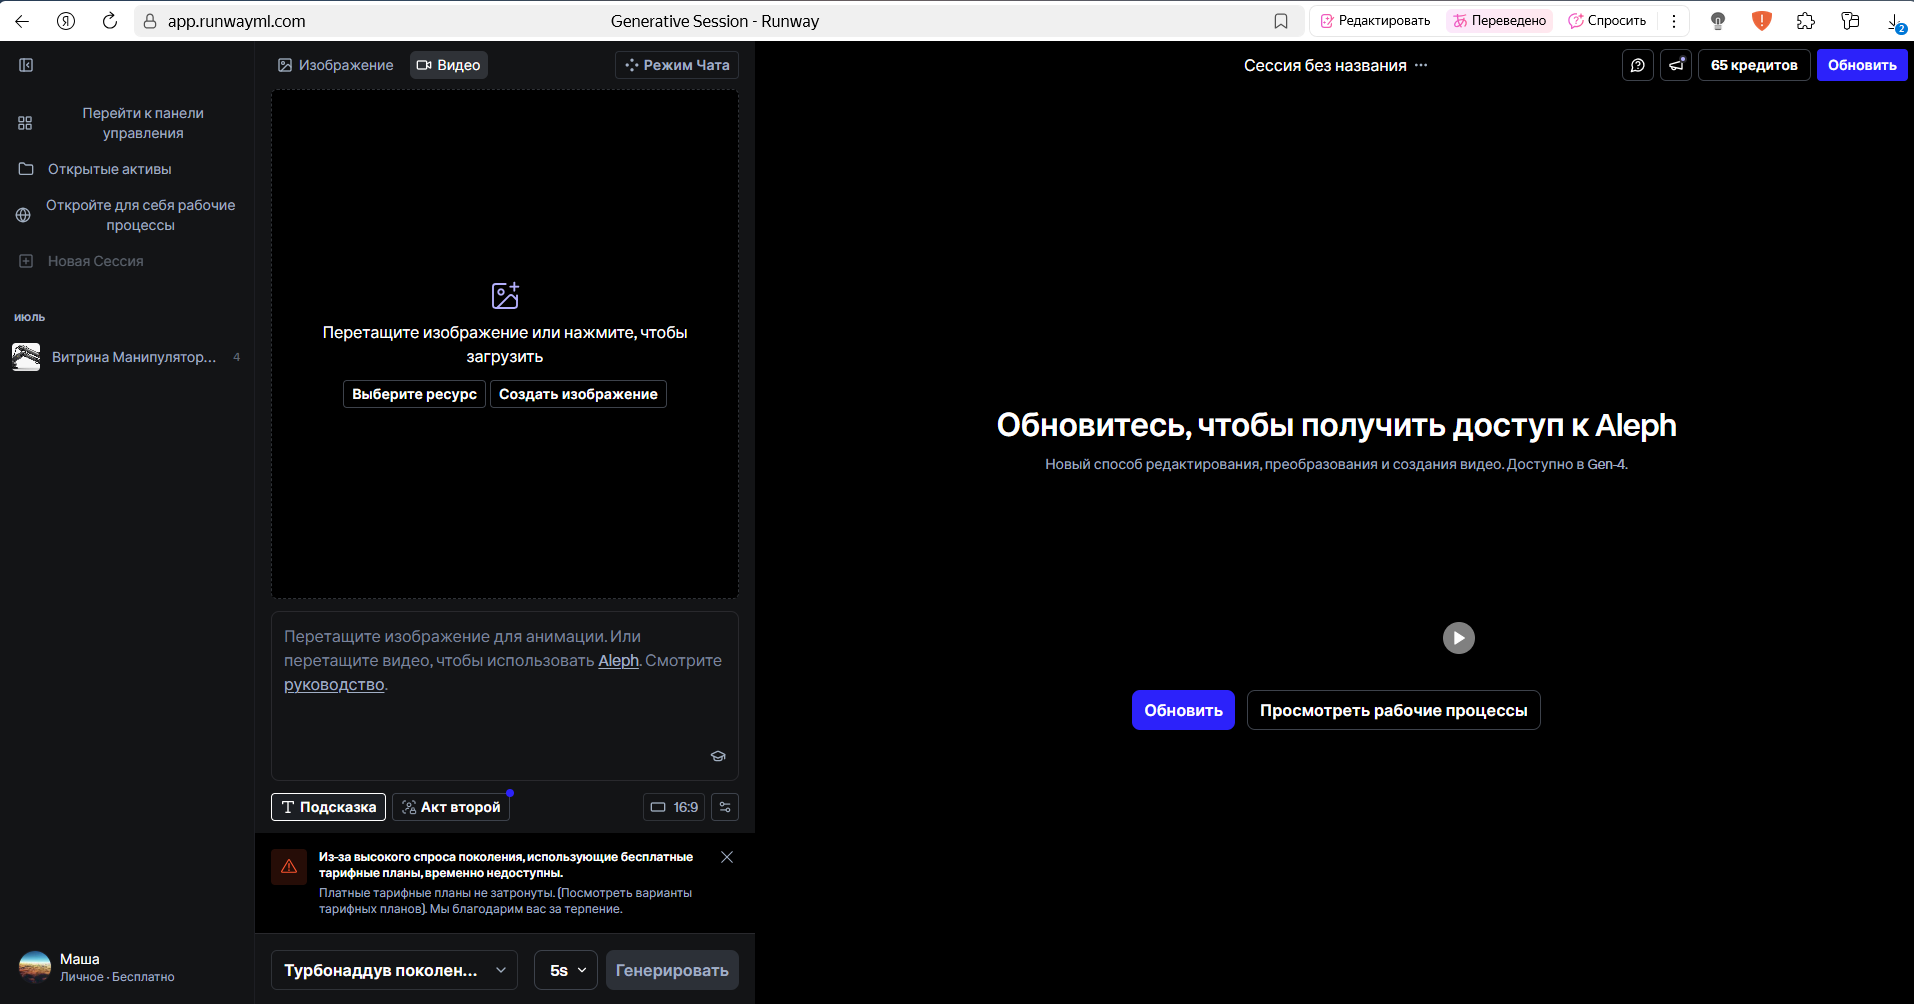Open the generation settings sliders icon

pyautogui.click(x=725, y=807)
